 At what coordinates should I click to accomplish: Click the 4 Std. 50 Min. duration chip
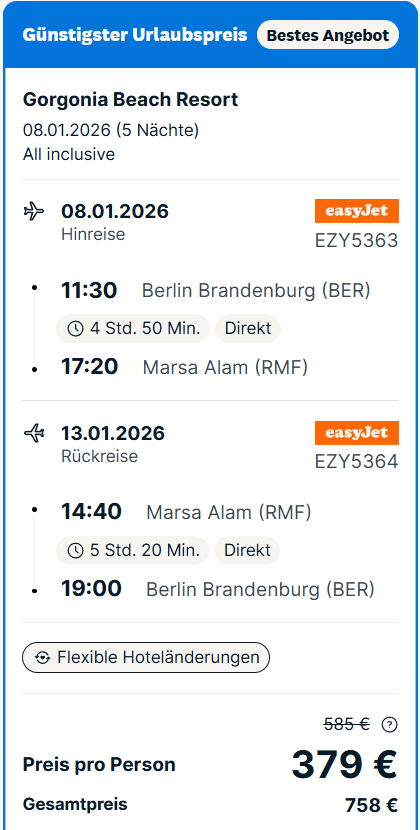tap(133, 328)
